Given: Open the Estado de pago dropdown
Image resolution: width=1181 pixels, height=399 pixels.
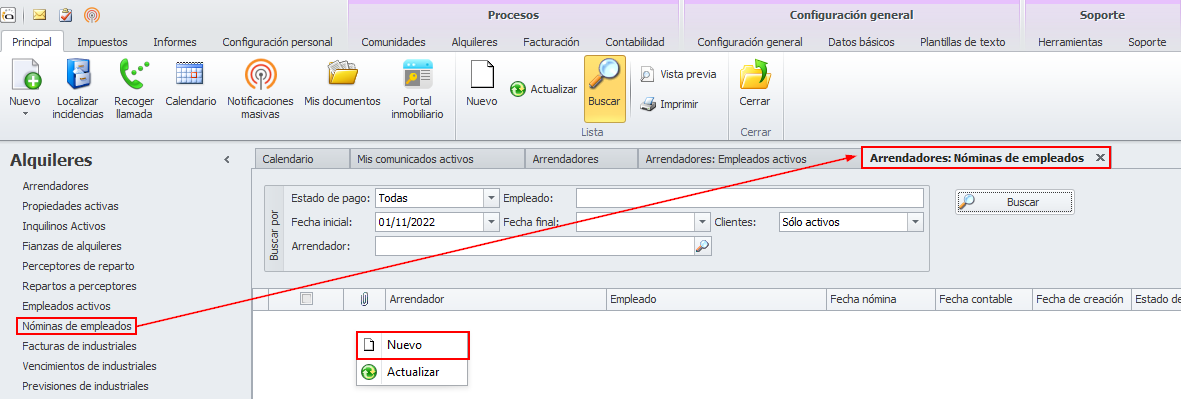Looking at the screenshot, I should pos(491,198).
